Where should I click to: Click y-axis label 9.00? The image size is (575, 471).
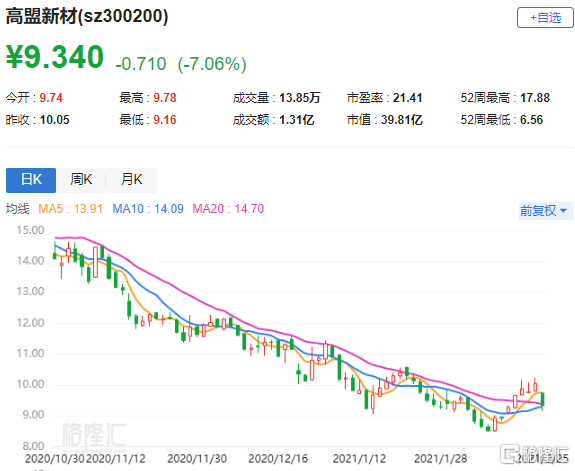tap(33, 415)
